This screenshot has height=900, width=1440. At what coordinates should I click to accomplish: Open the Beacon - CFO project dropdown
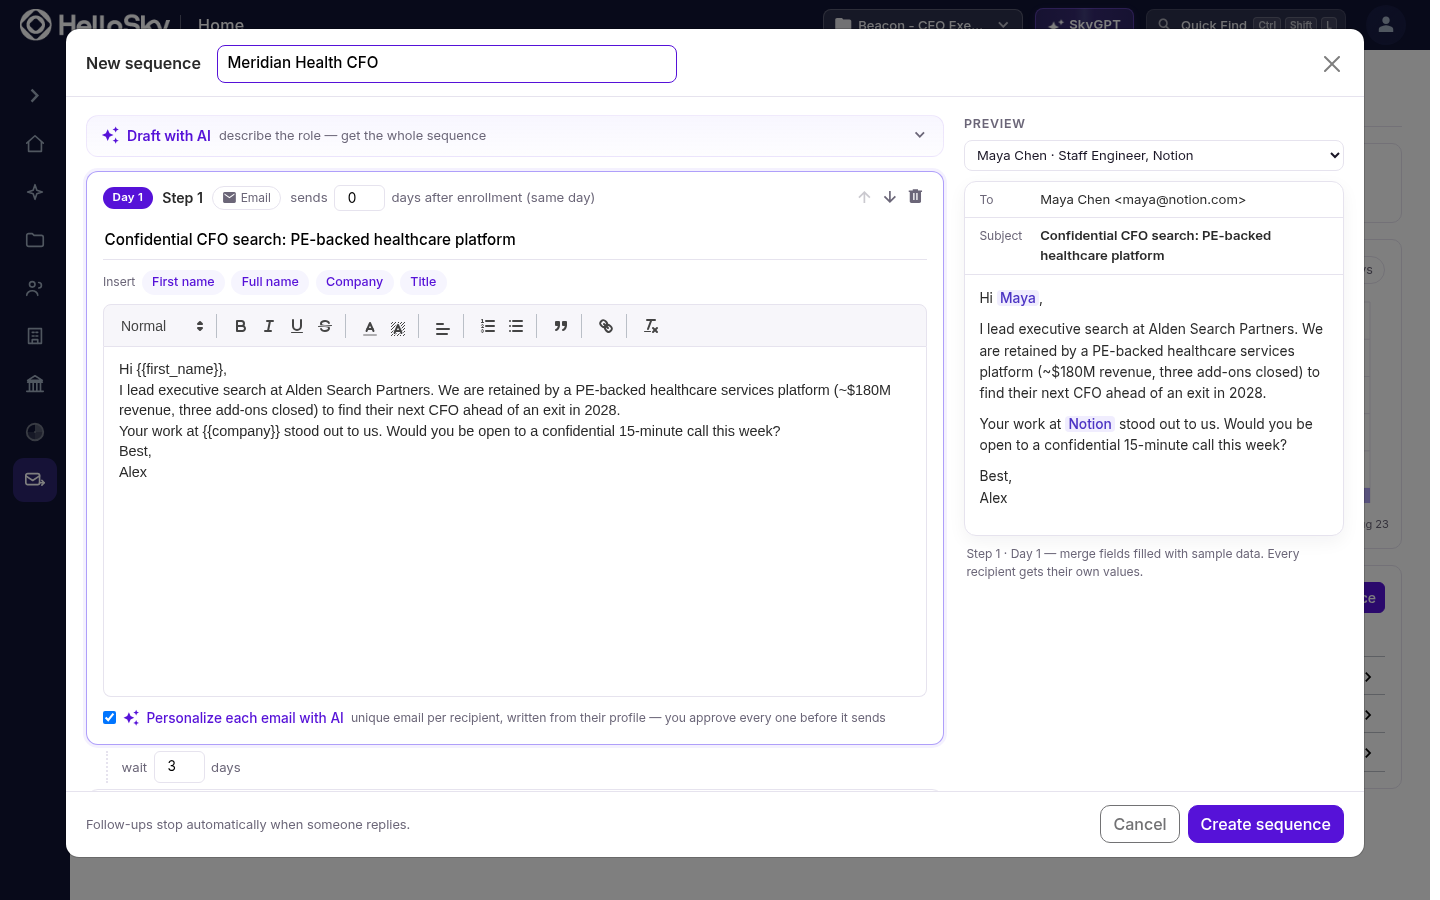(x=922, y=25)
